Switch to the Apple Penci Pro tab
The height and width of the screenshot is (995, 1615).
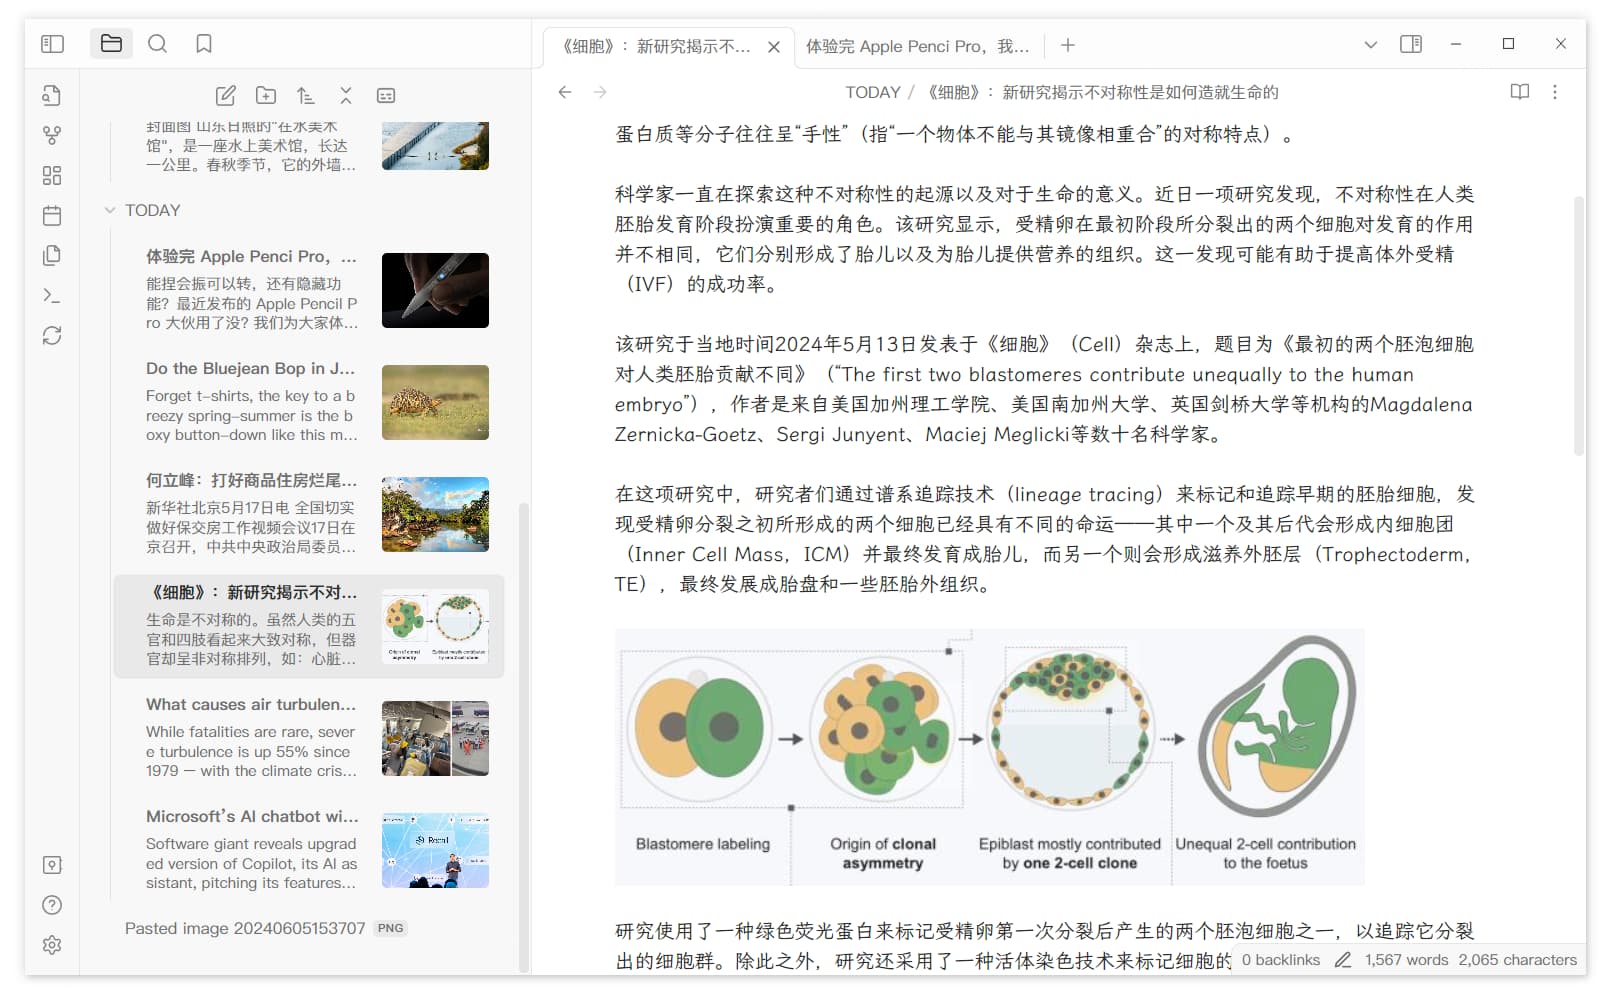917,46
